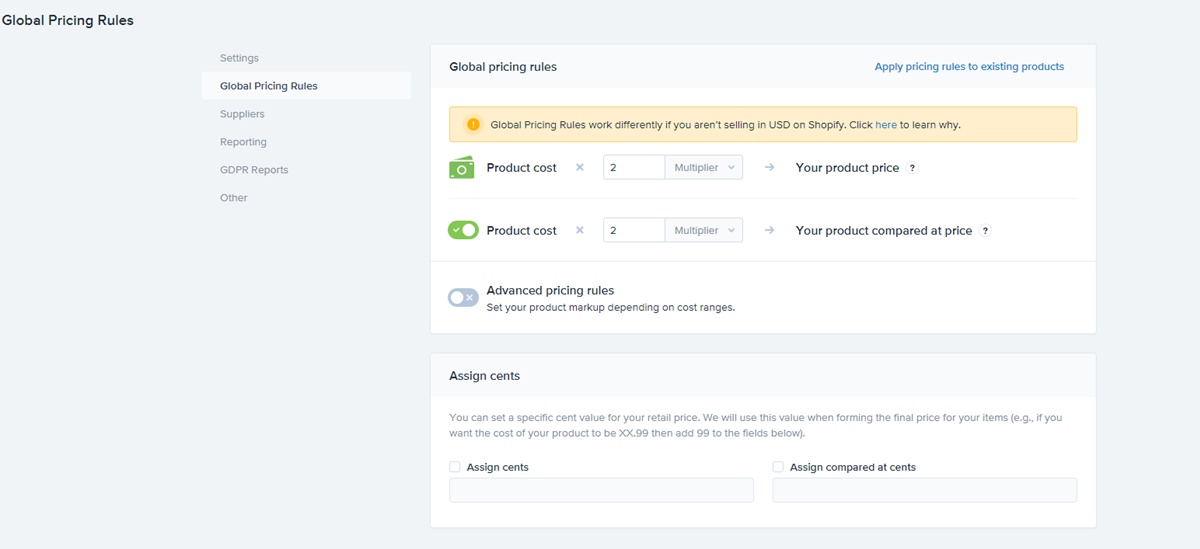Click Apply pricing rules to existing products

tap(969, 67)
